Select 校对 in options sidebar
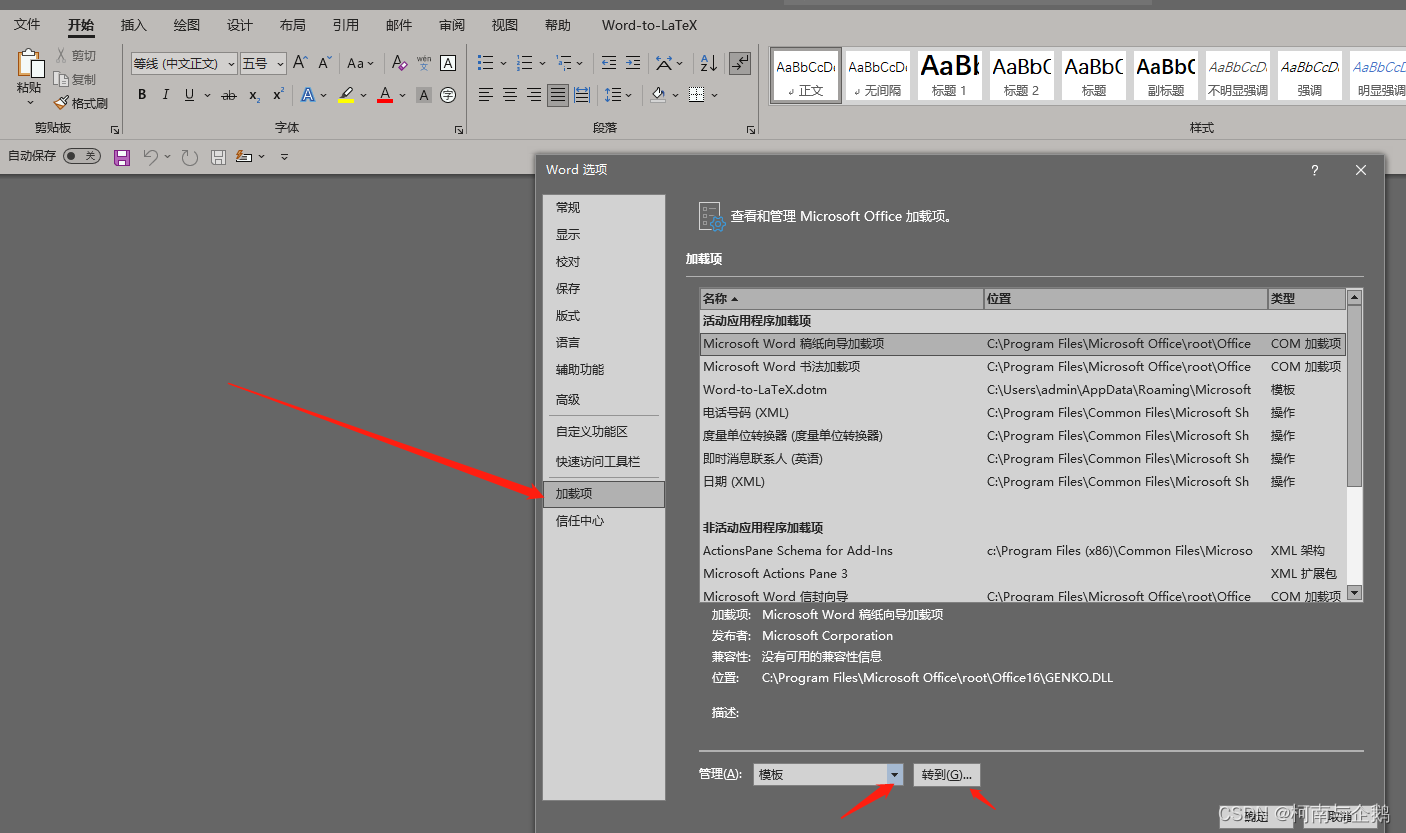The height and width of the screenshot is (833, 1406). [603, 261]
